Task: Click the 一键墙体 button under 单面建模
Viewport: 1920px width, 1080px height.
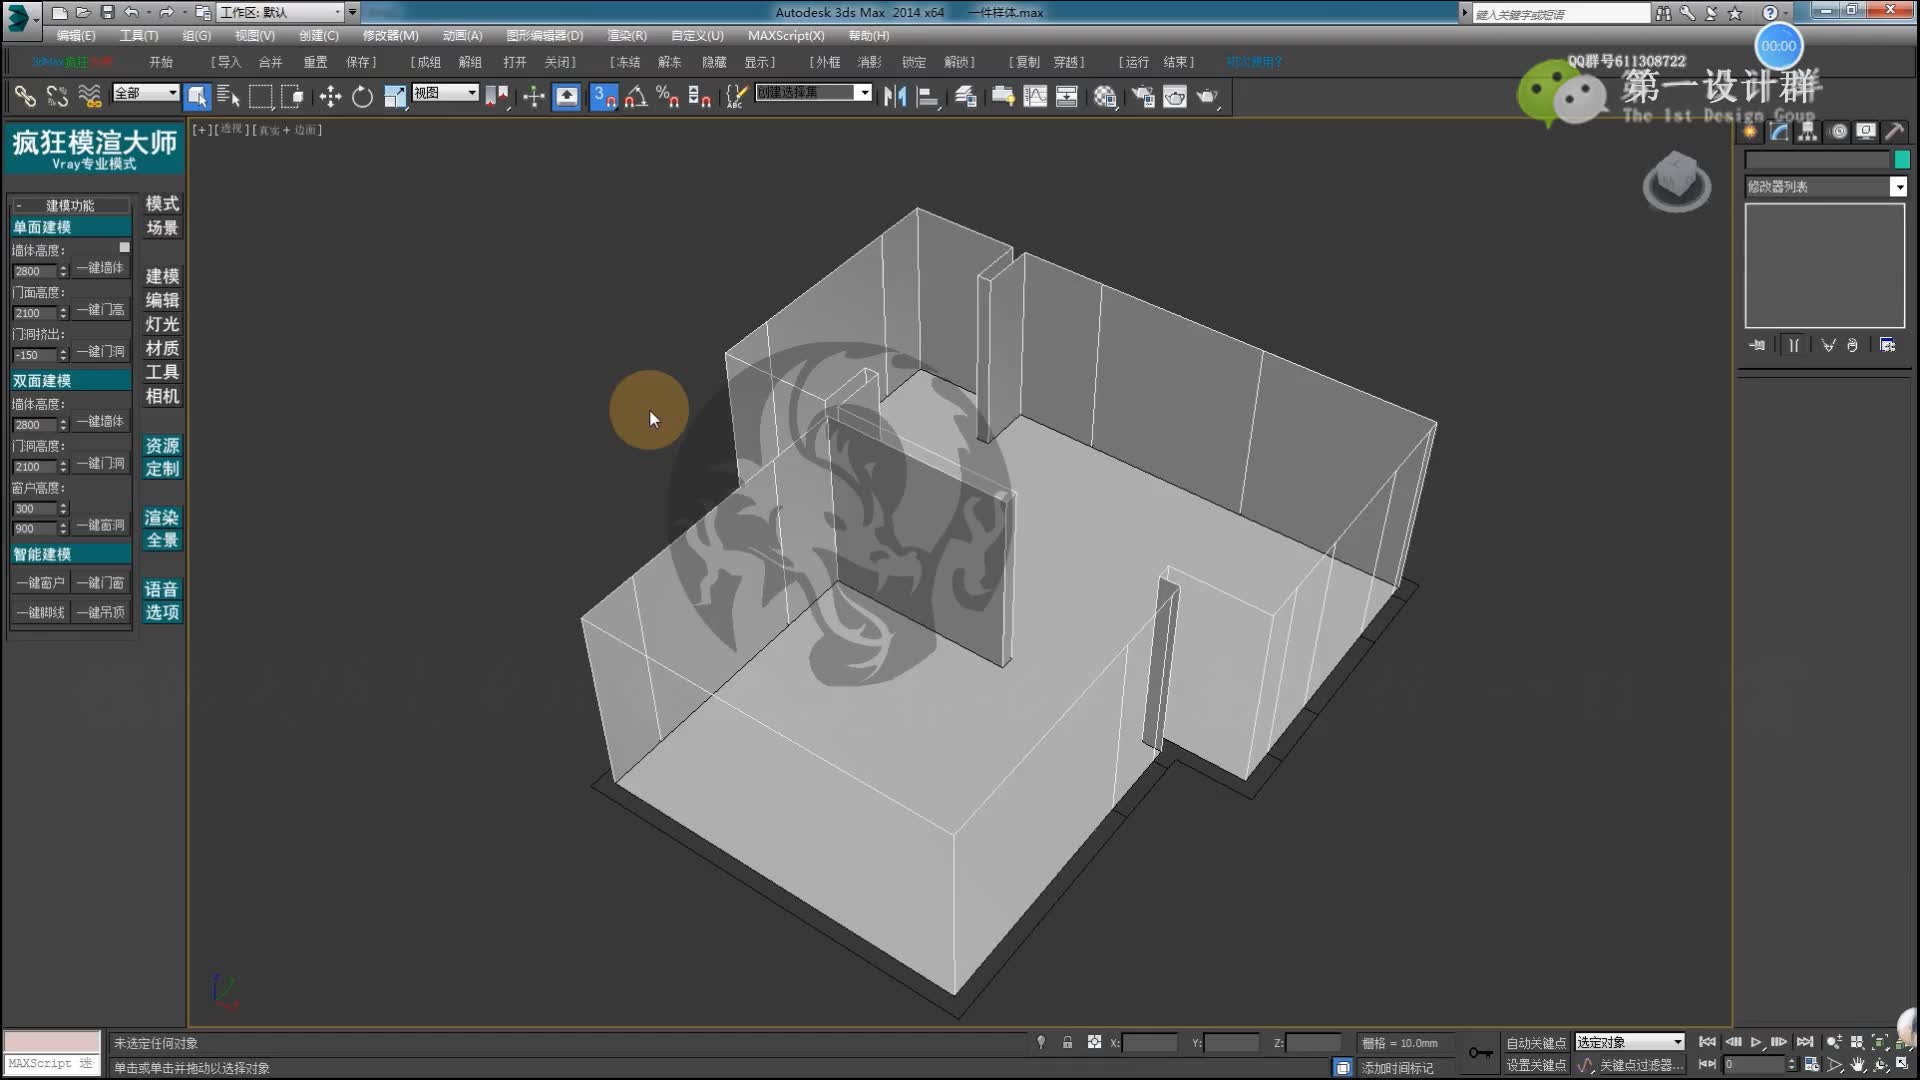Action: 100,268
